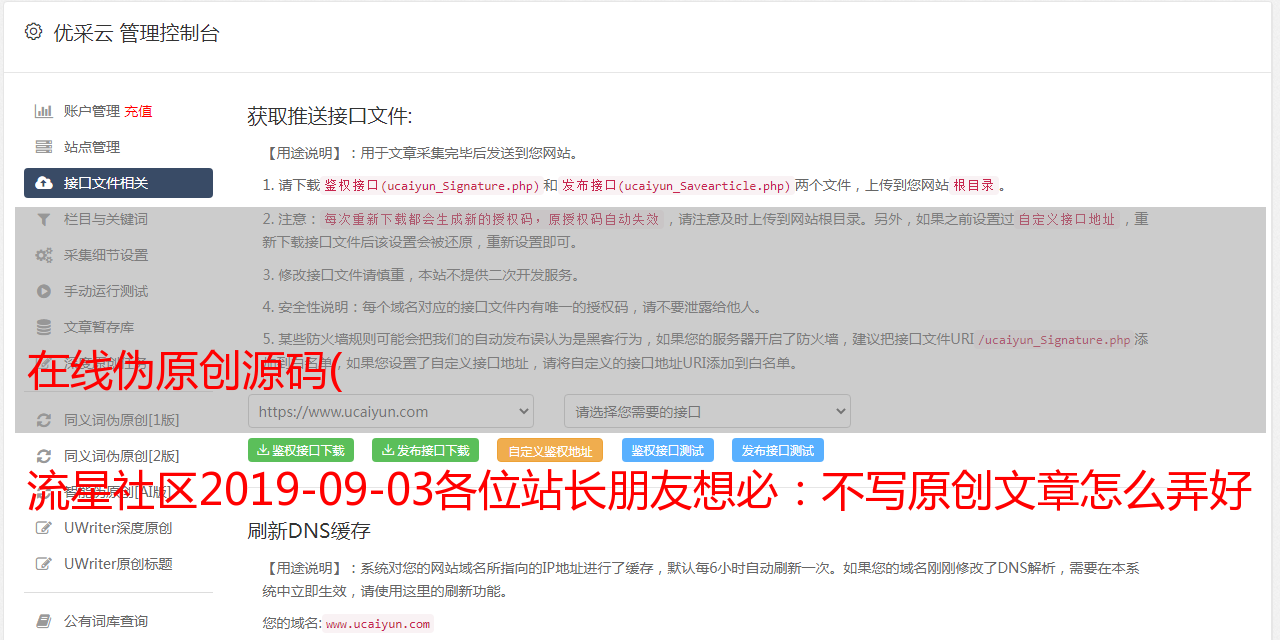The image size is (1280, 640).
Task: Click the 刷新DNS缓存 heading
Action: (x=309, y=530)
